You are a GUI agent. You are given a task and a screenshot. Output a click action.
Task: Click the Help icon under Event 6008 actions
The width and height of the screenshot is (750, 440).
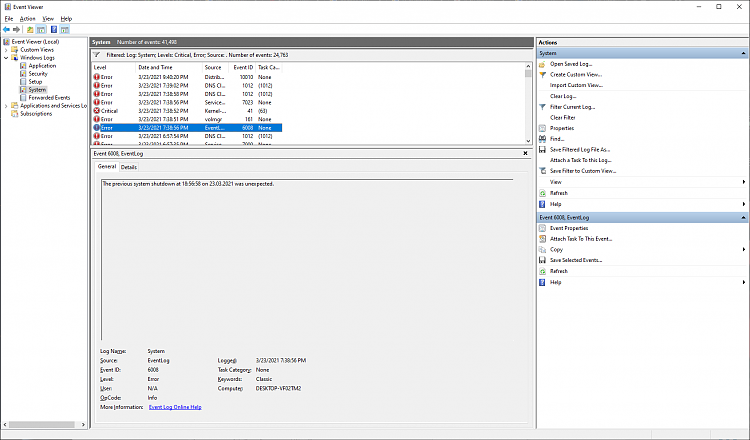coord(542,282)
